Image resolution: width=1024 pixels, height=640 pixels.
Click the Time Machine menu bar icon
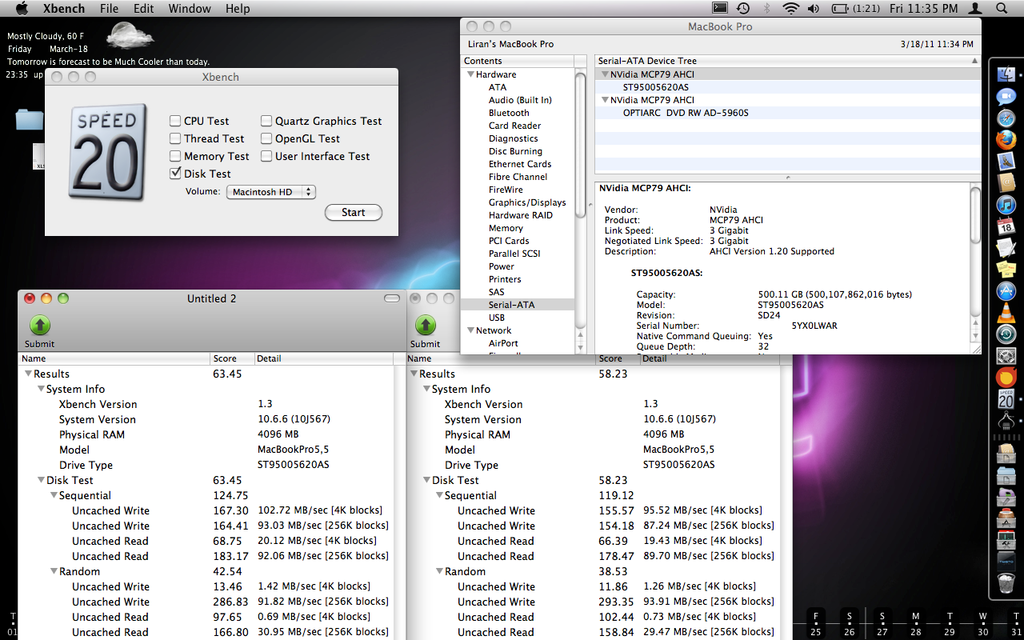[743, 8]
